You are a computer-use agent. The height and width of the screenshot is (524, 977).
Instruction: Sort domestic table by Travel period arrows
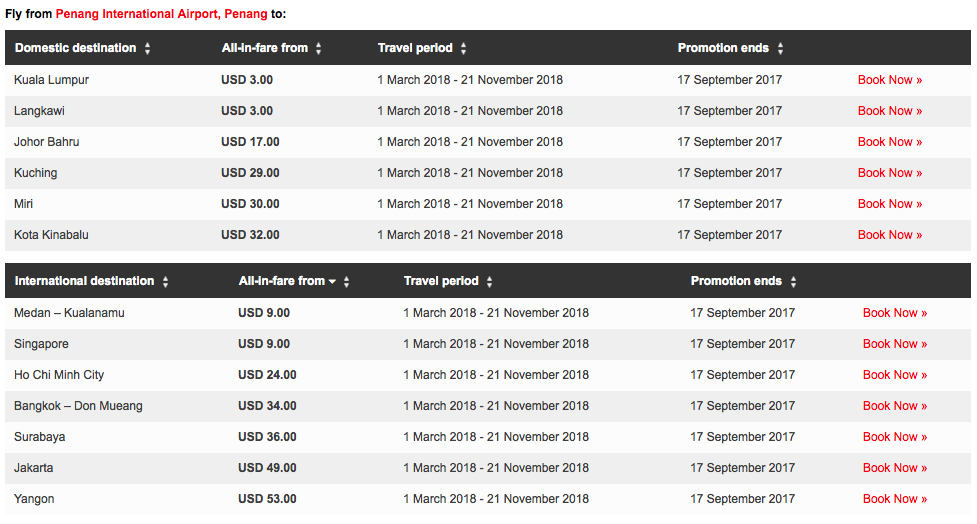pos(464,48)
